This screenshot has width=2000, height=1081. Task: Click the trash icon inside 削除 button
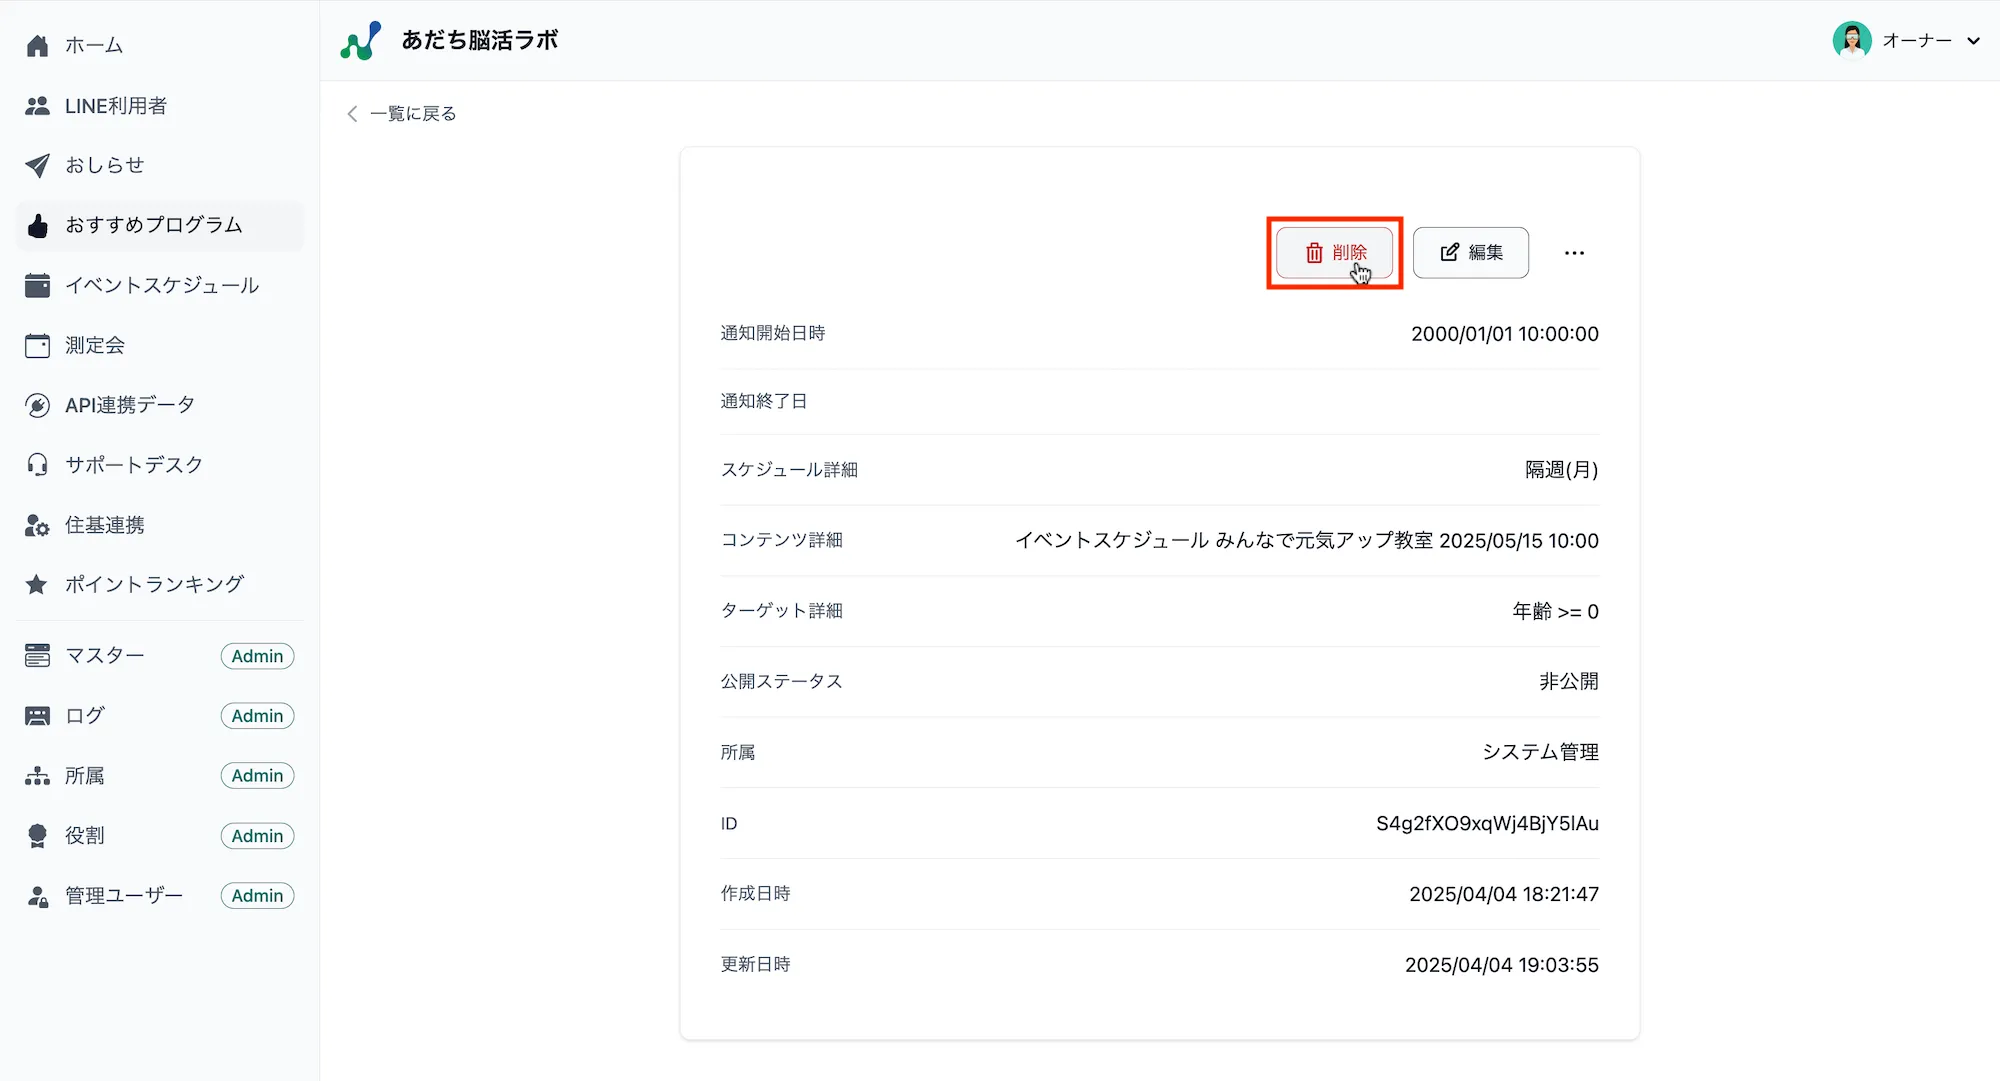pyautogui.click(x=1313, y=253)
